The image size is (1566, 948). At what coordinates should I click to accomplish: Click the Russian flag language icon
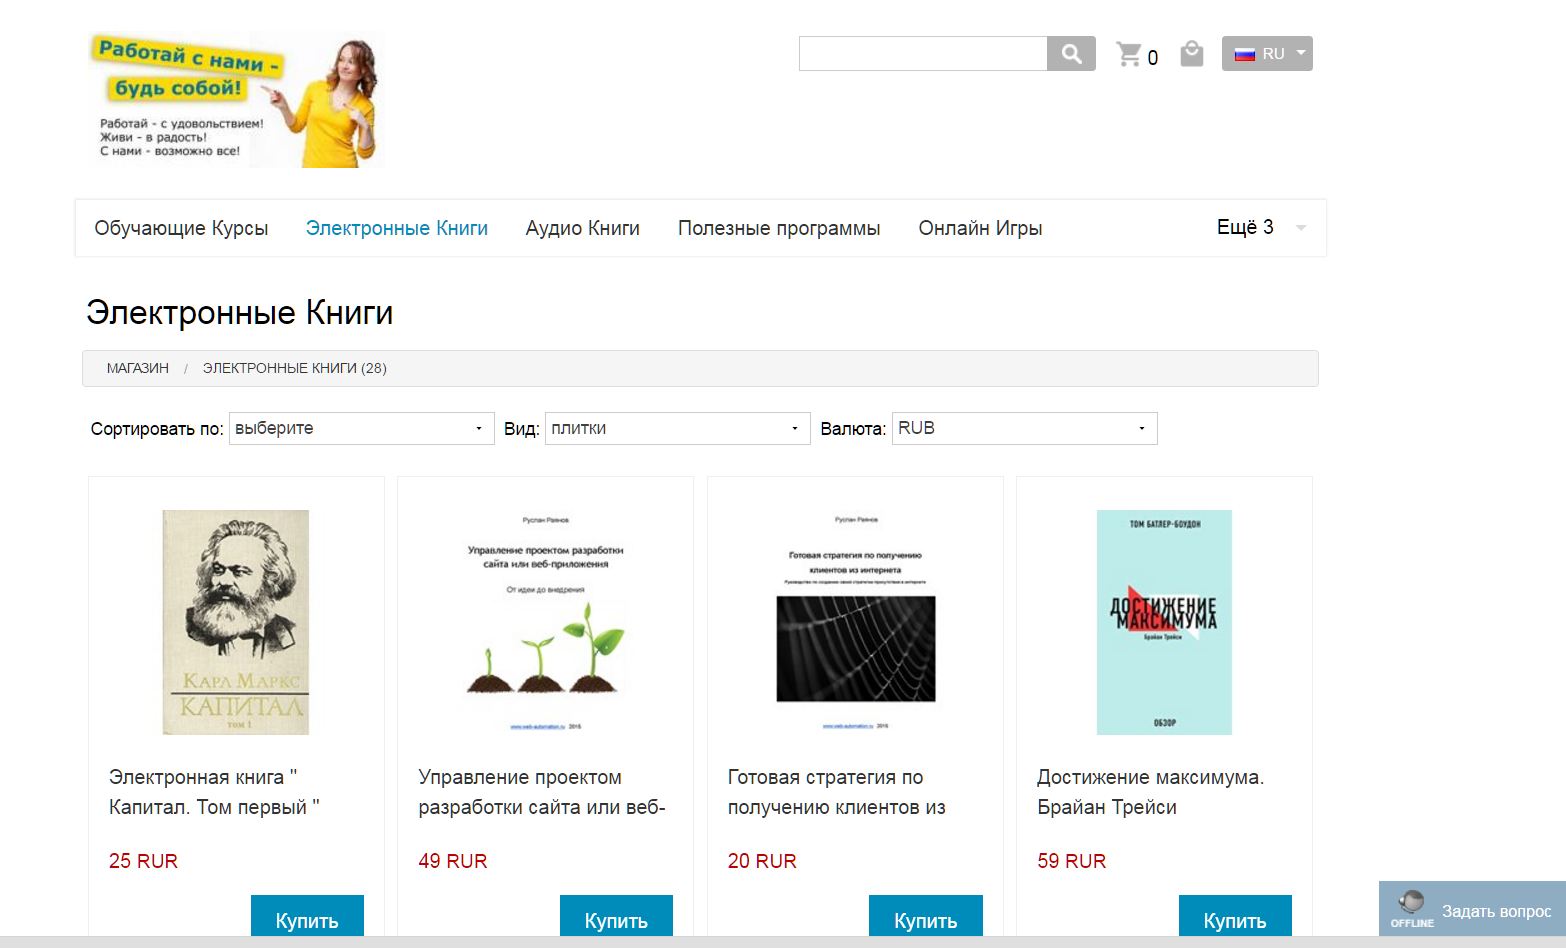[1244, 54]
